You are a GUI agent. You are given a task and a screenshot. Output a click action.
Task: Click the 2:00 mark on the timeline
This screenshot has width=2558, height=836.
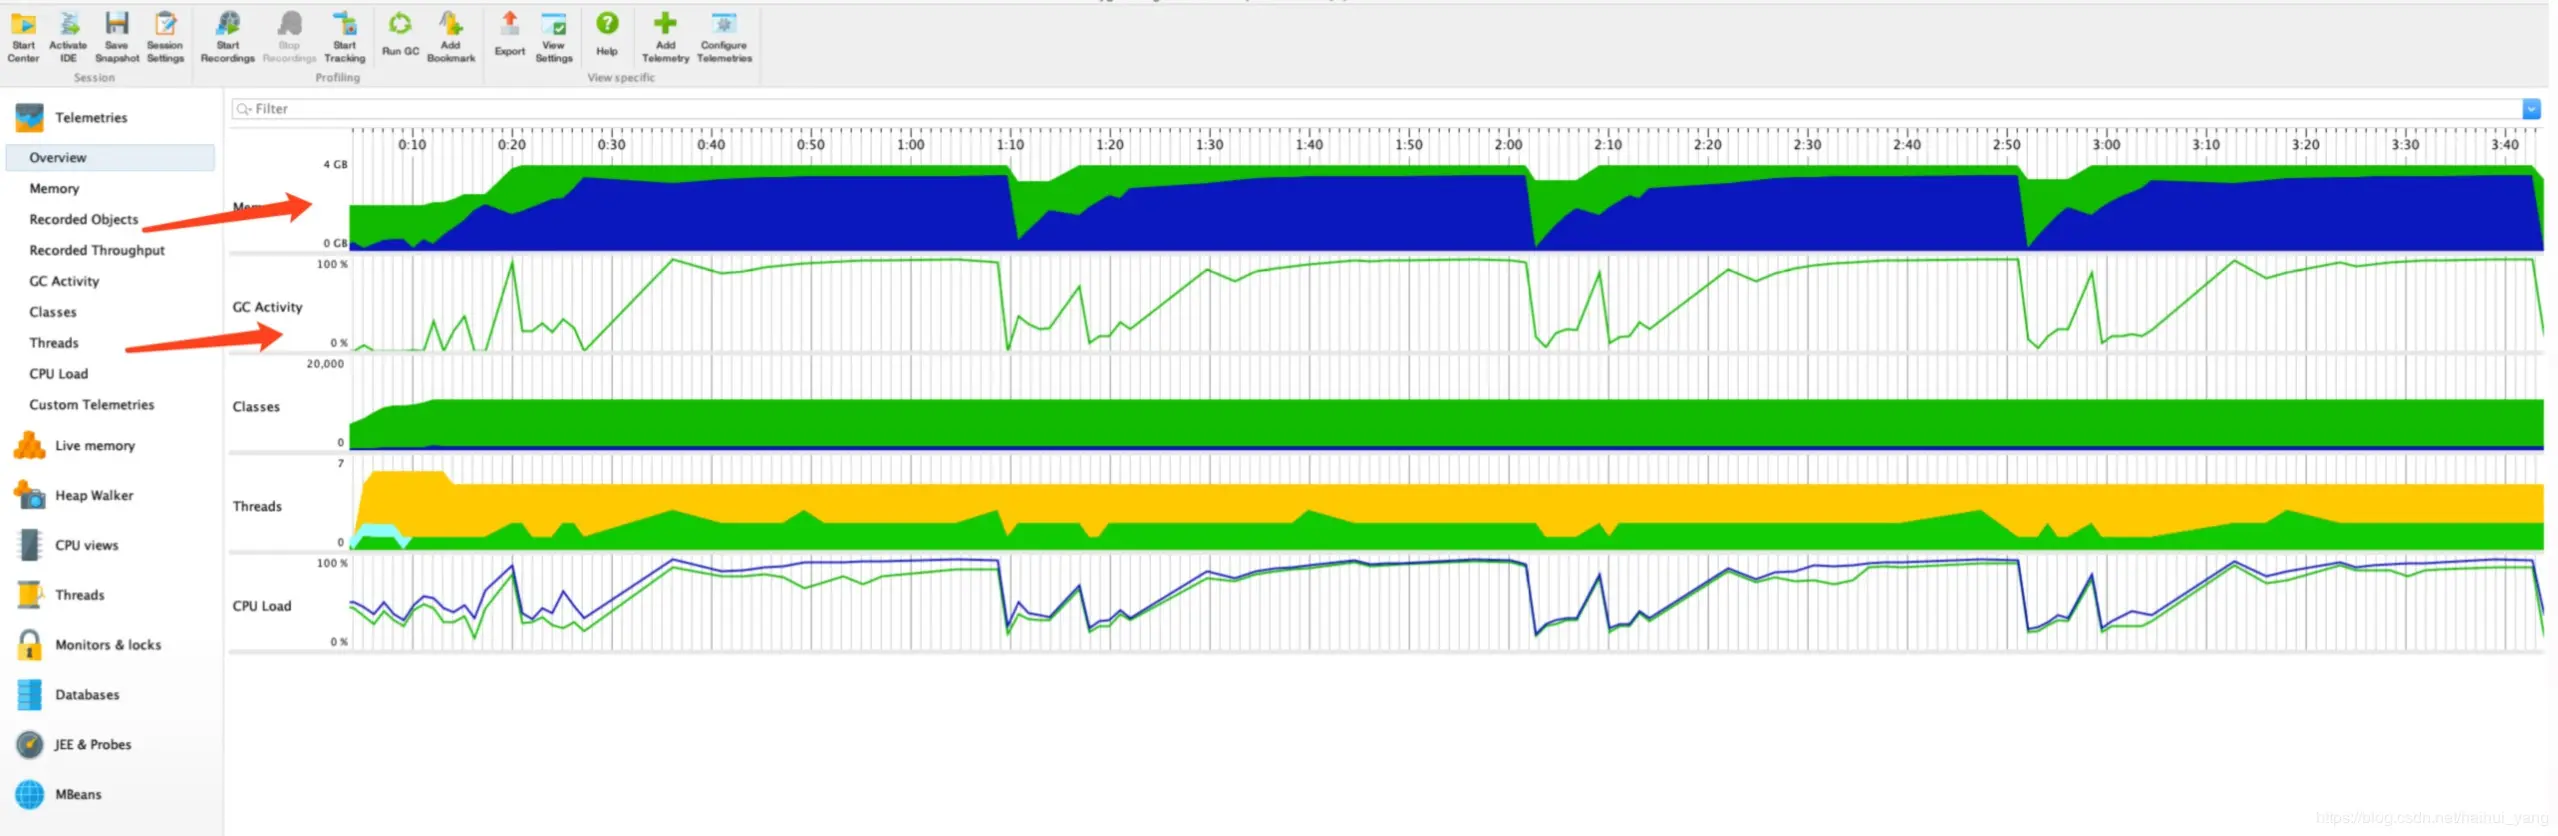(x=1508, y=145)
